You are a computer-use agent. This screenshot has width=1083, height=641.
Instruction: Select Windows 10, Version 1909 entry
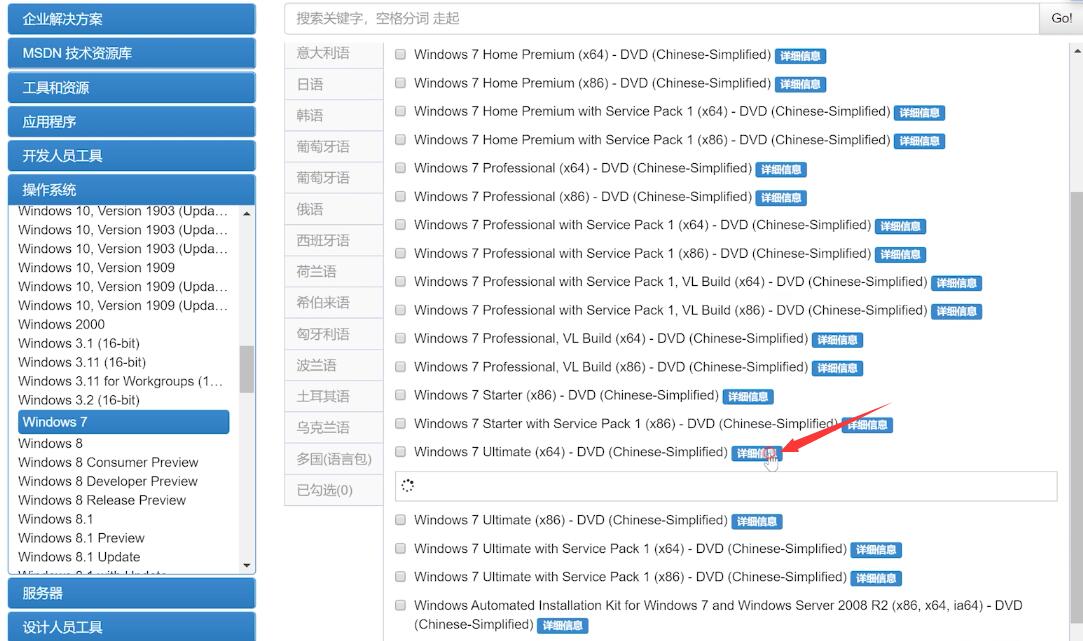[97, 268]
